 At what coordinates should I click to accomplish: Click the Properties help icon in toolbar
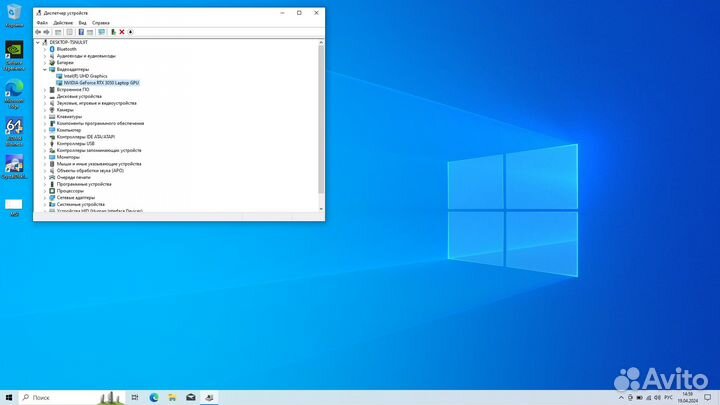[83, 32]
